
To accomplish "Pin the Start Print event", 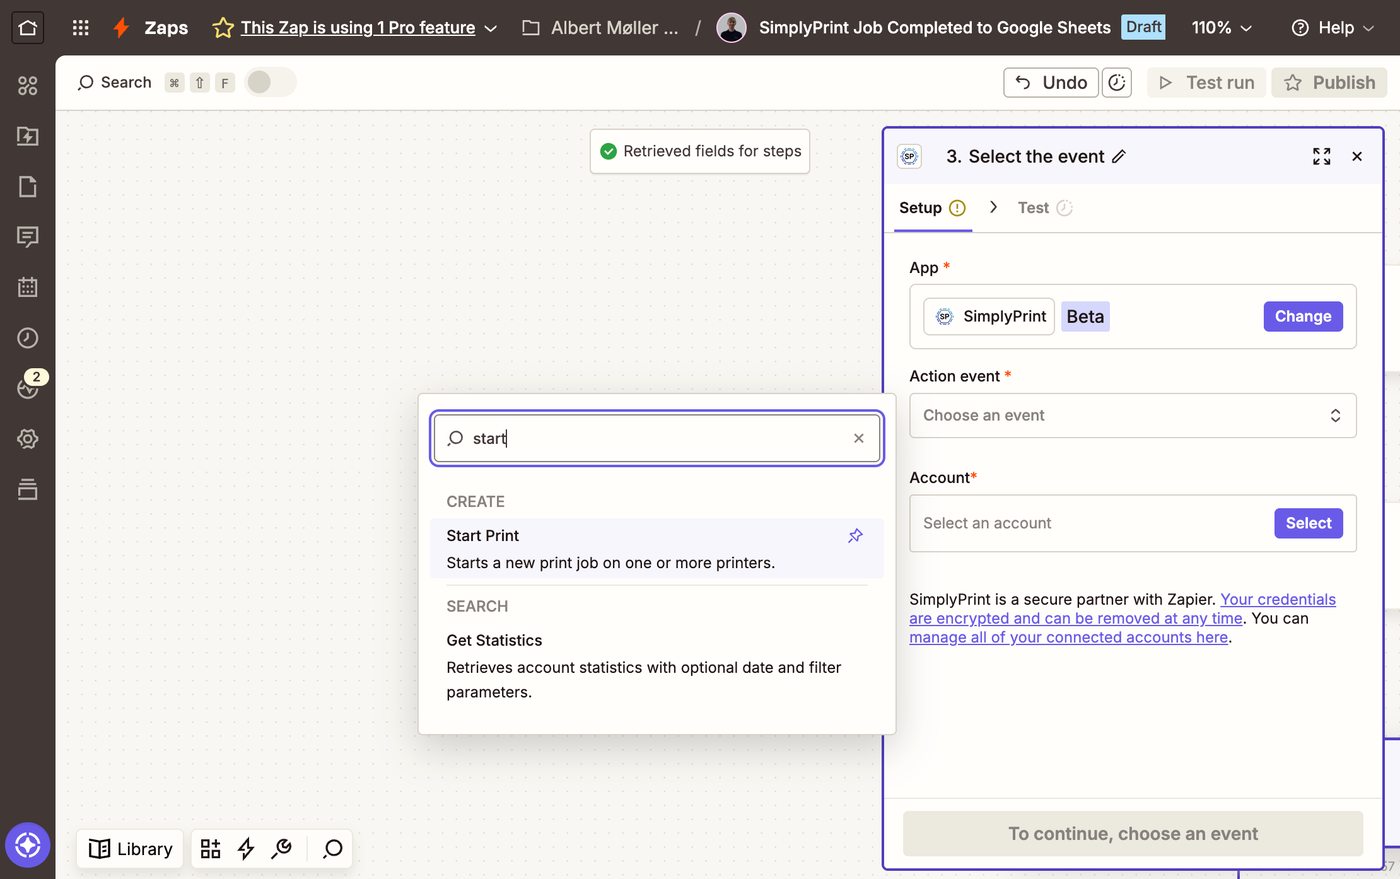I will (855, 536).
